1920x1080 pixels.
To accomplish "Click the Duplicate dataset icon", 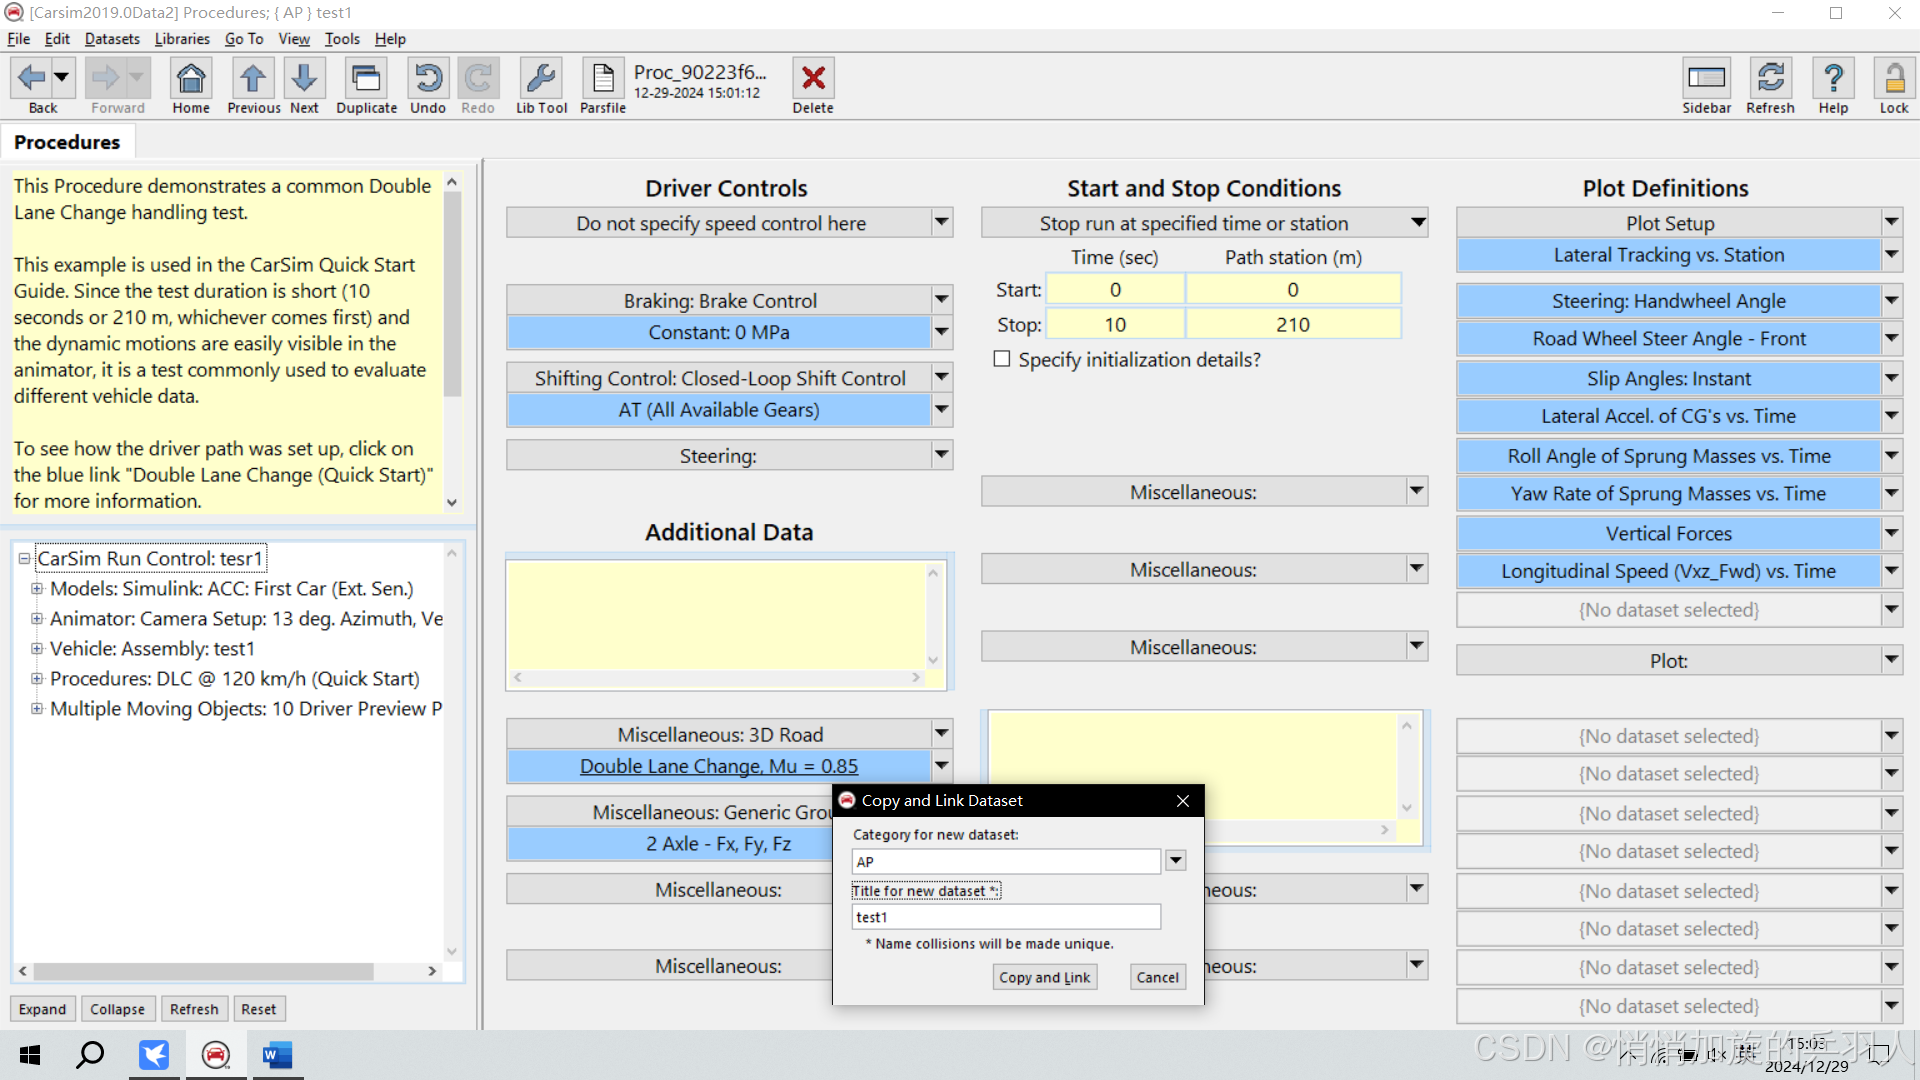I will click(366, 79).
